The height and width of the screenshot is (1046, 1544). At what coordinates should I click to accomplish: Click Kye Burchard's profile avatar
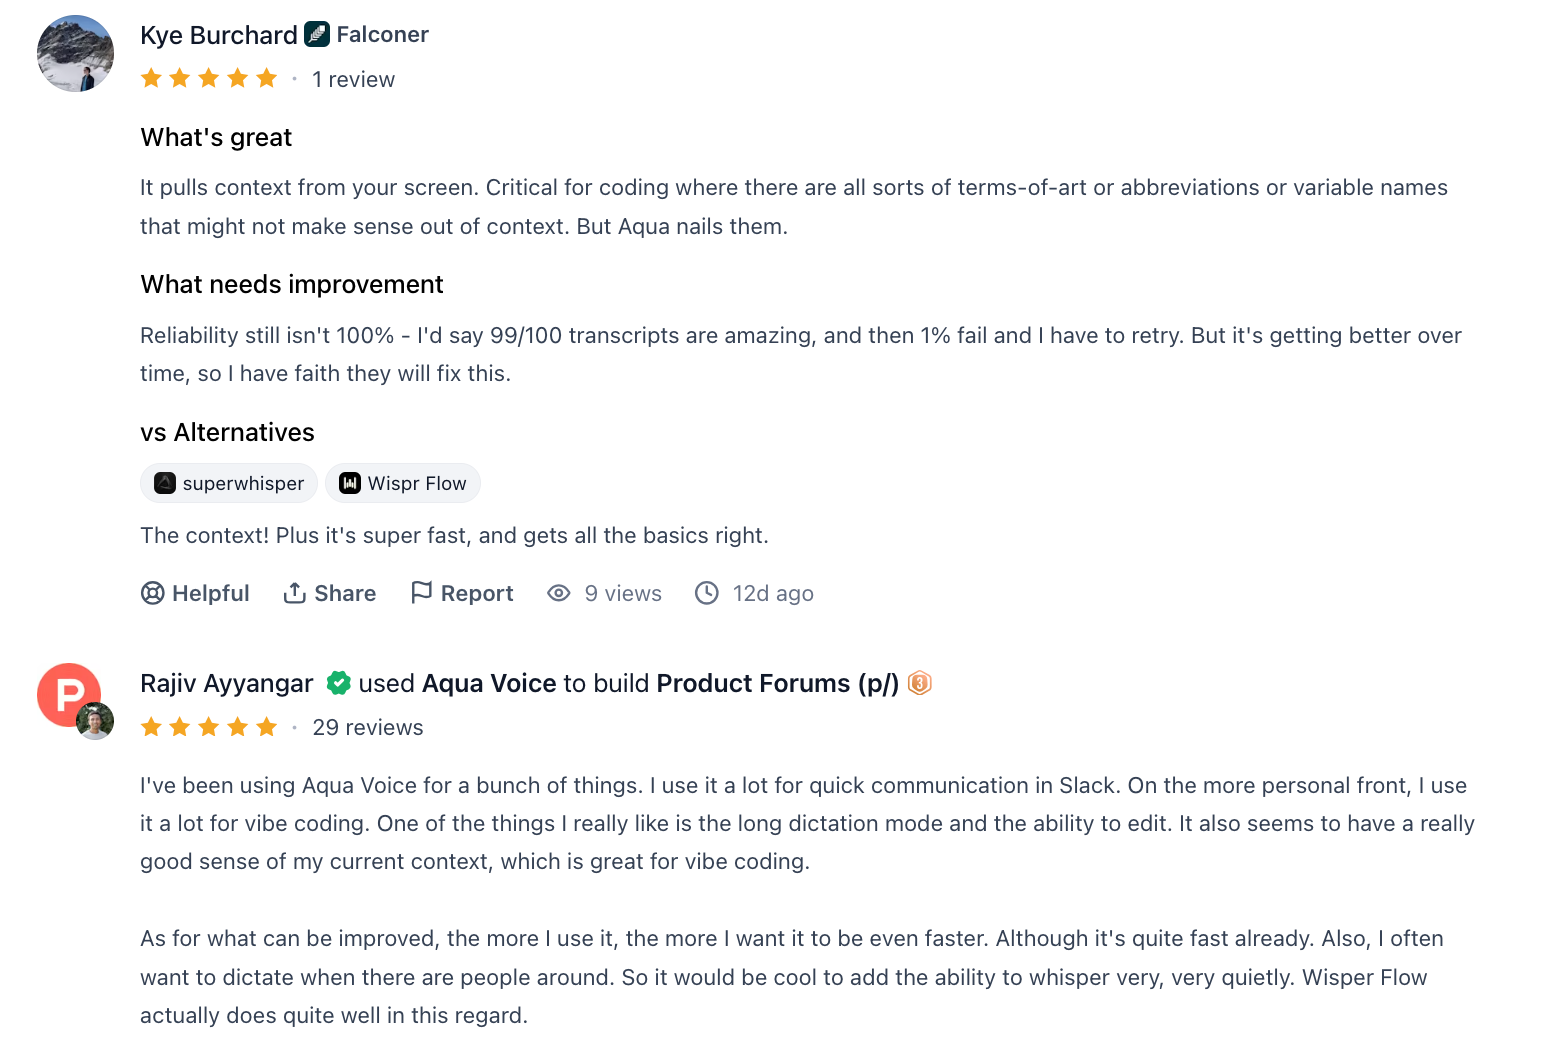tap(75, 53)
